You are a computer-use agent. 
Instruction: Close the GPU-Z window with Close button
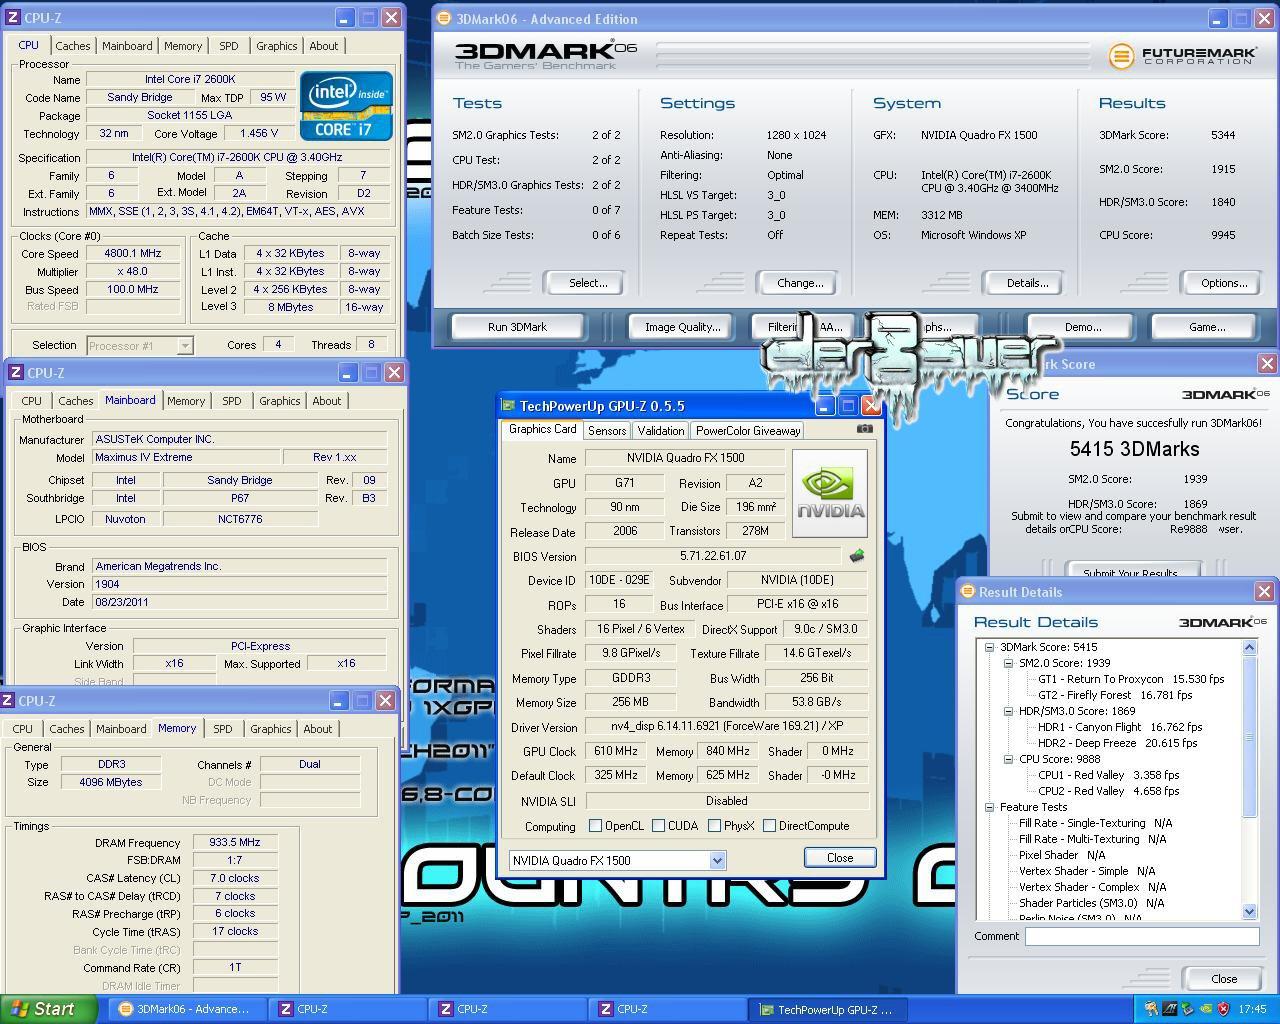(840, 858)
